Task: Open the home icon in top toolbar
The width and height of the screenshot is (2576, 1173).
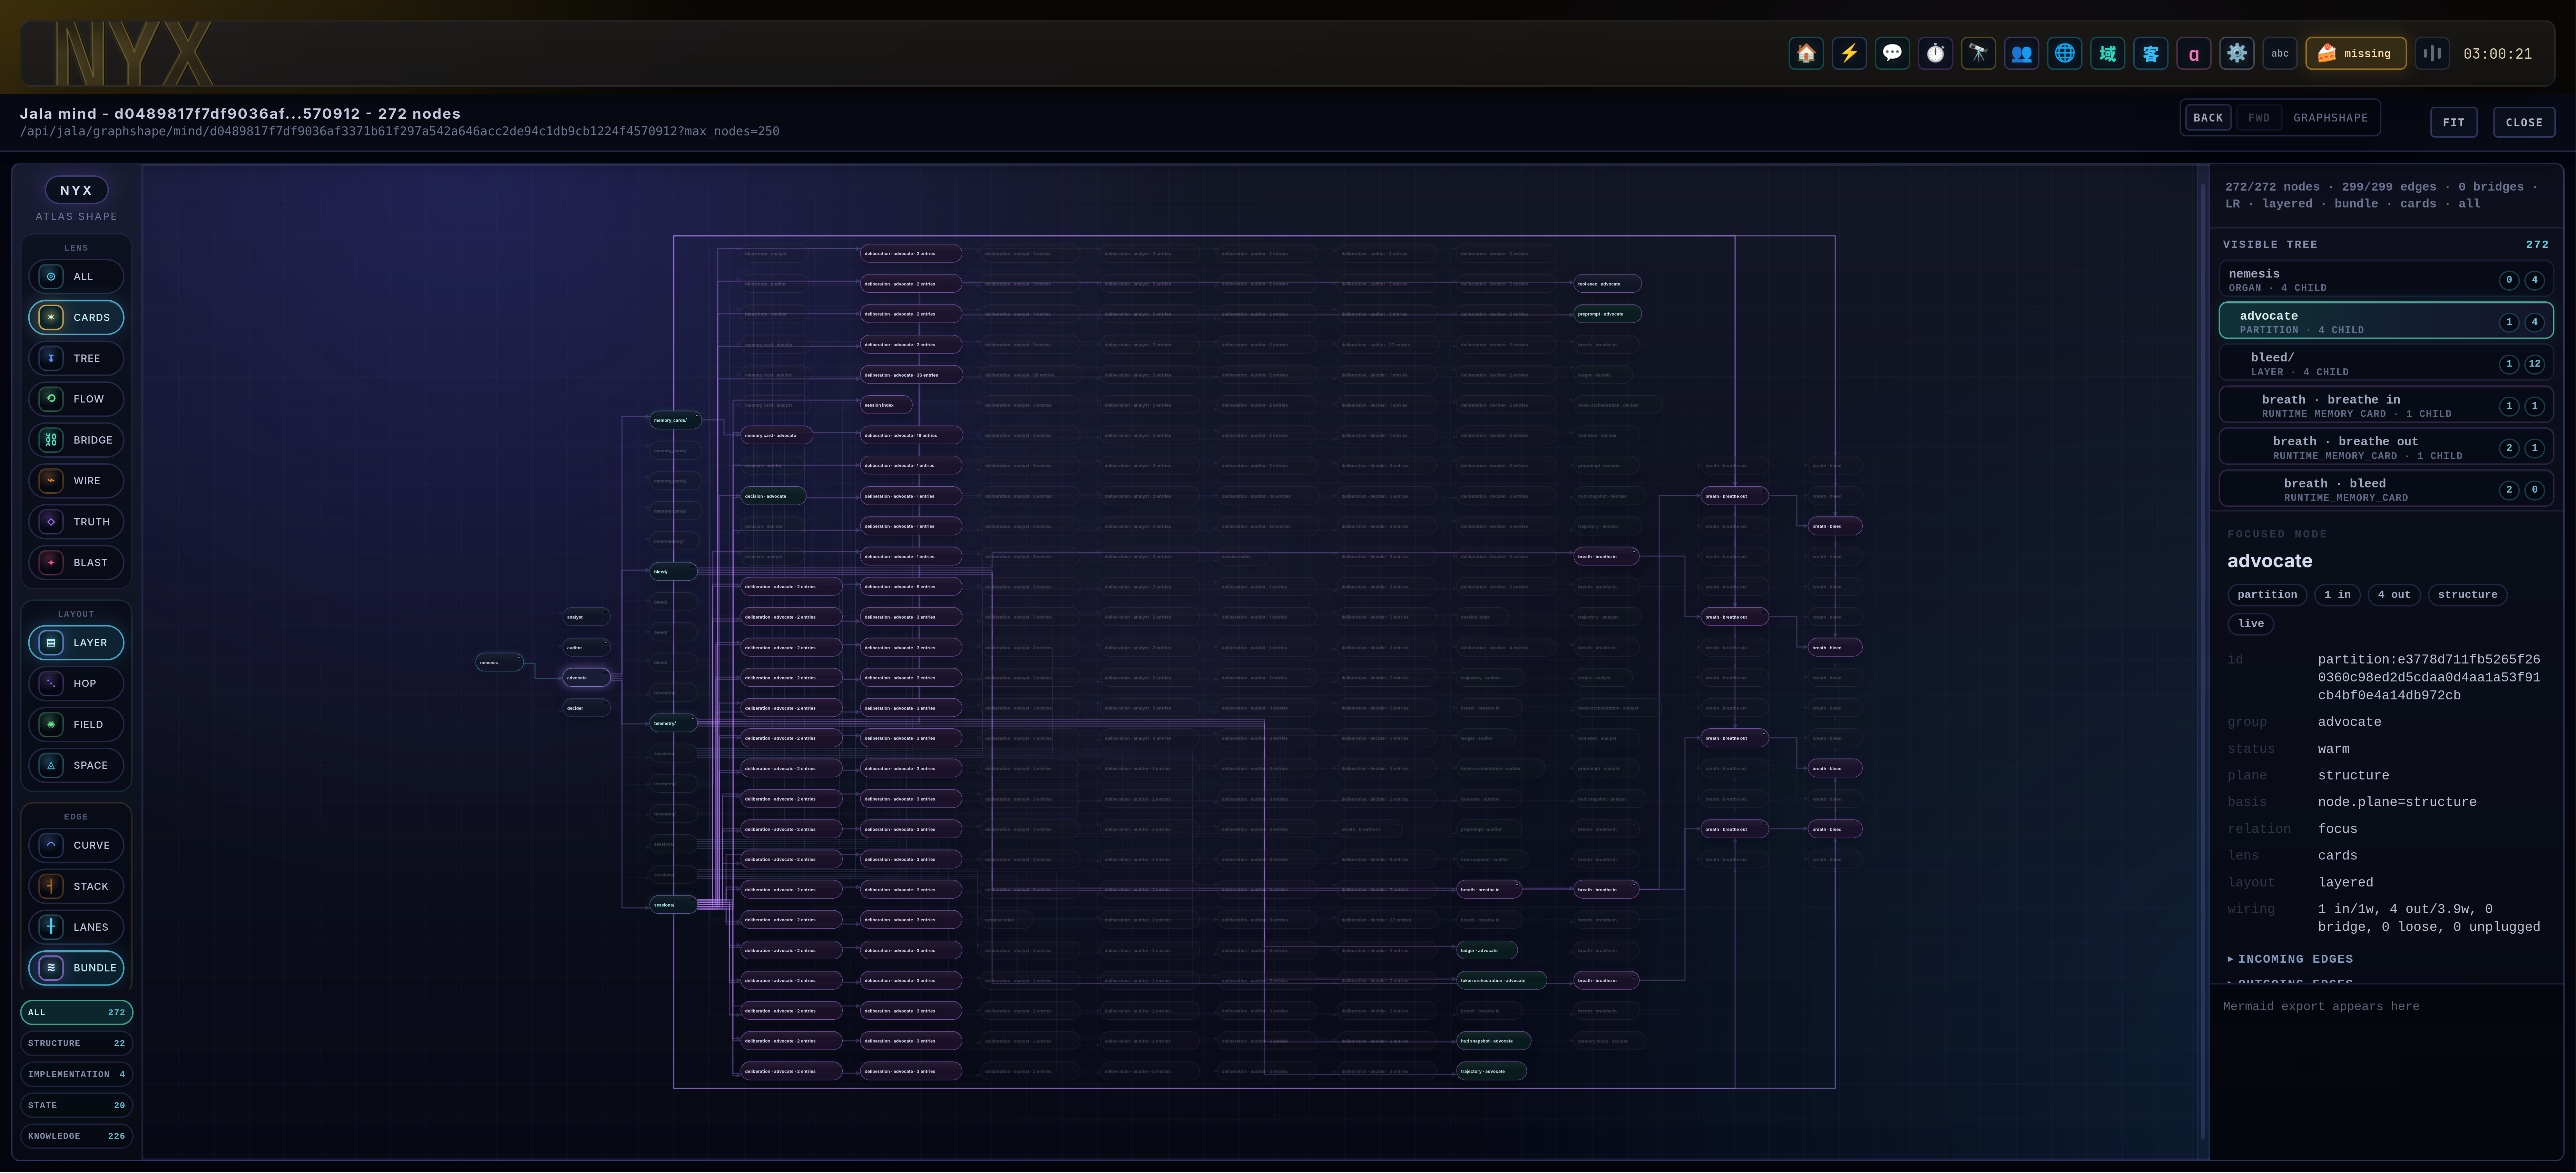Action: pyautogui.click(x=1806, y=54)
